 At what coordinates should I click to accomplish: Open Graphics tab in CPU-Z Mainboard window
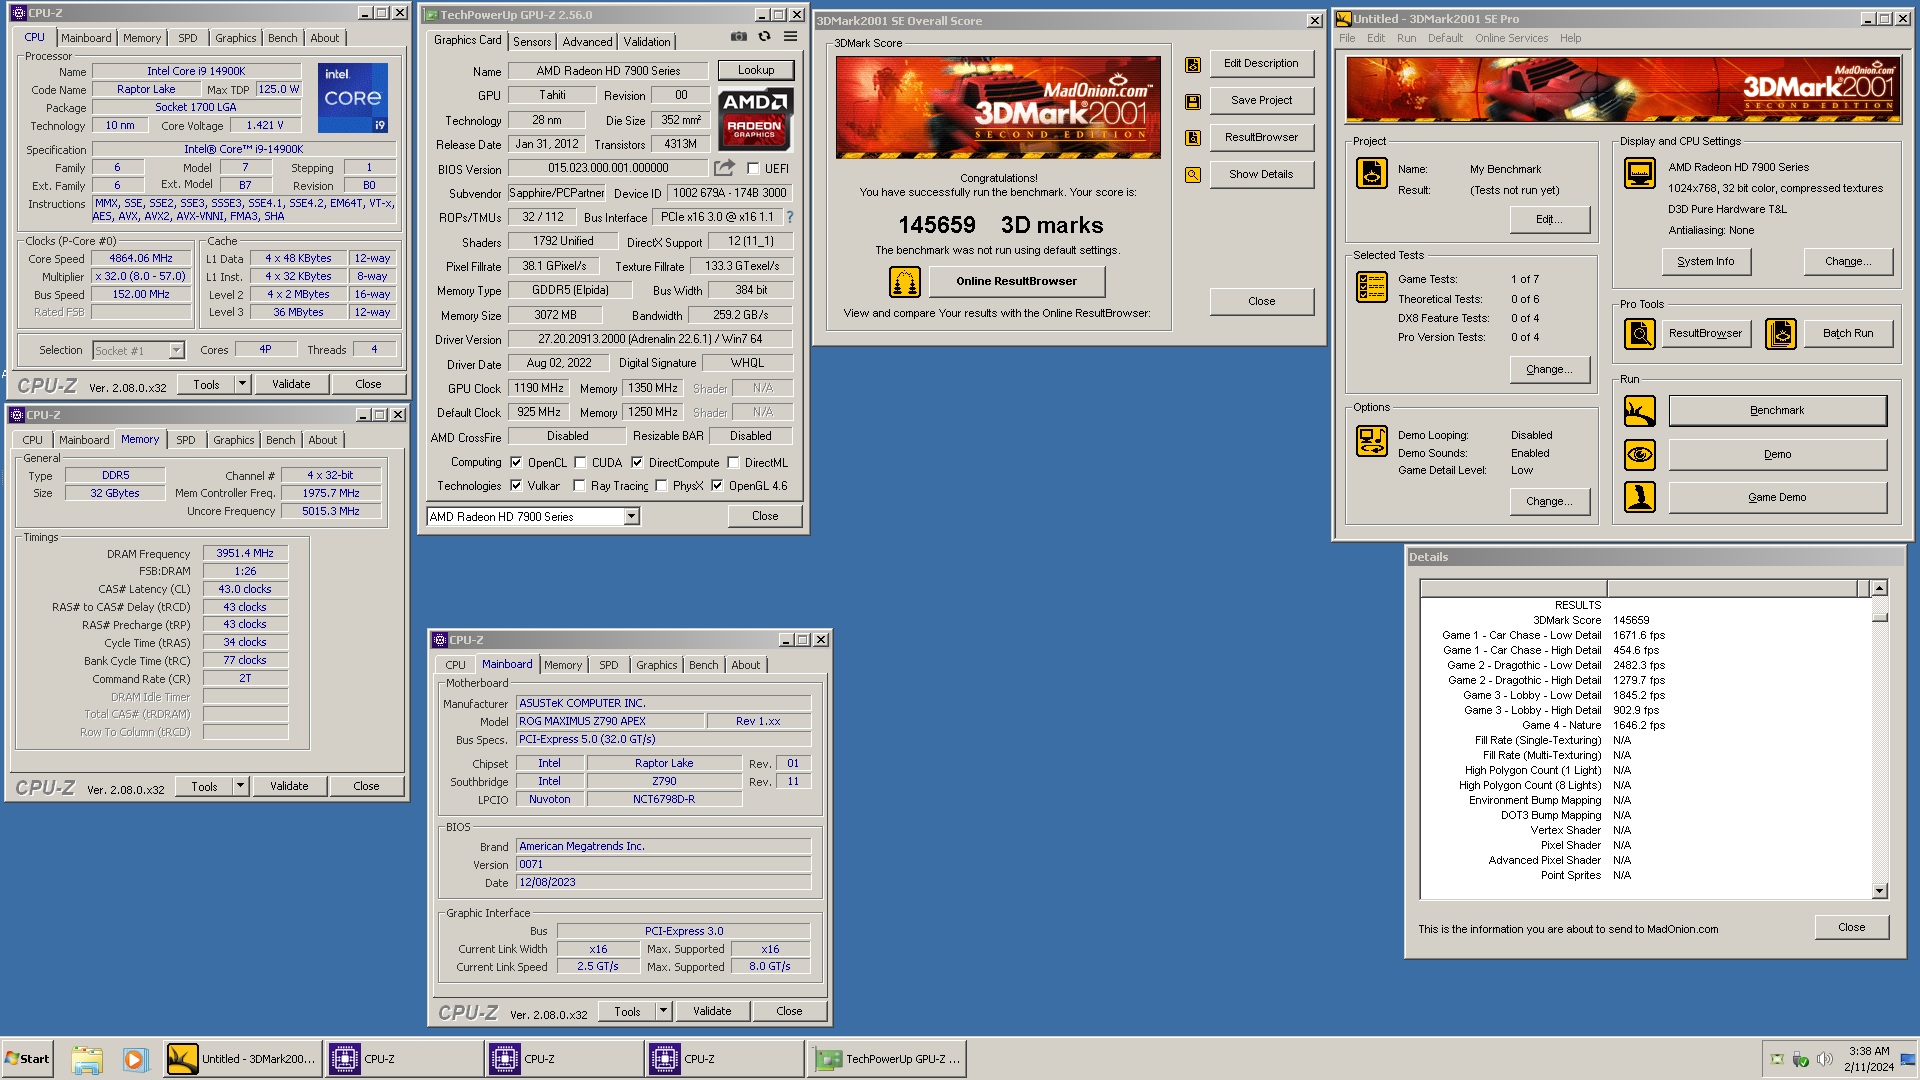pos(656,665)
